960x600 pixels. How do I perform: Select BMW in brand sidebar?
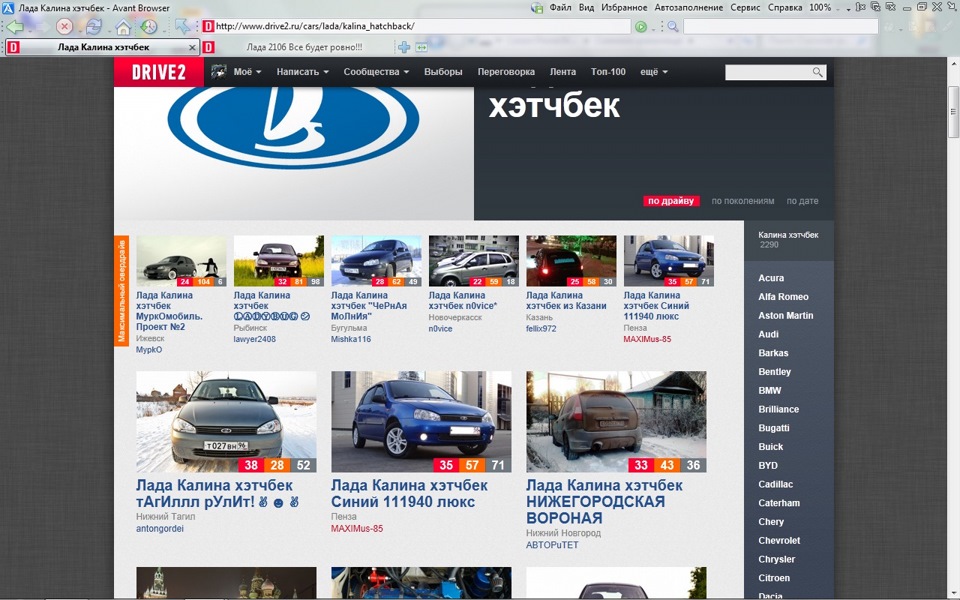[x=770, y=391]
